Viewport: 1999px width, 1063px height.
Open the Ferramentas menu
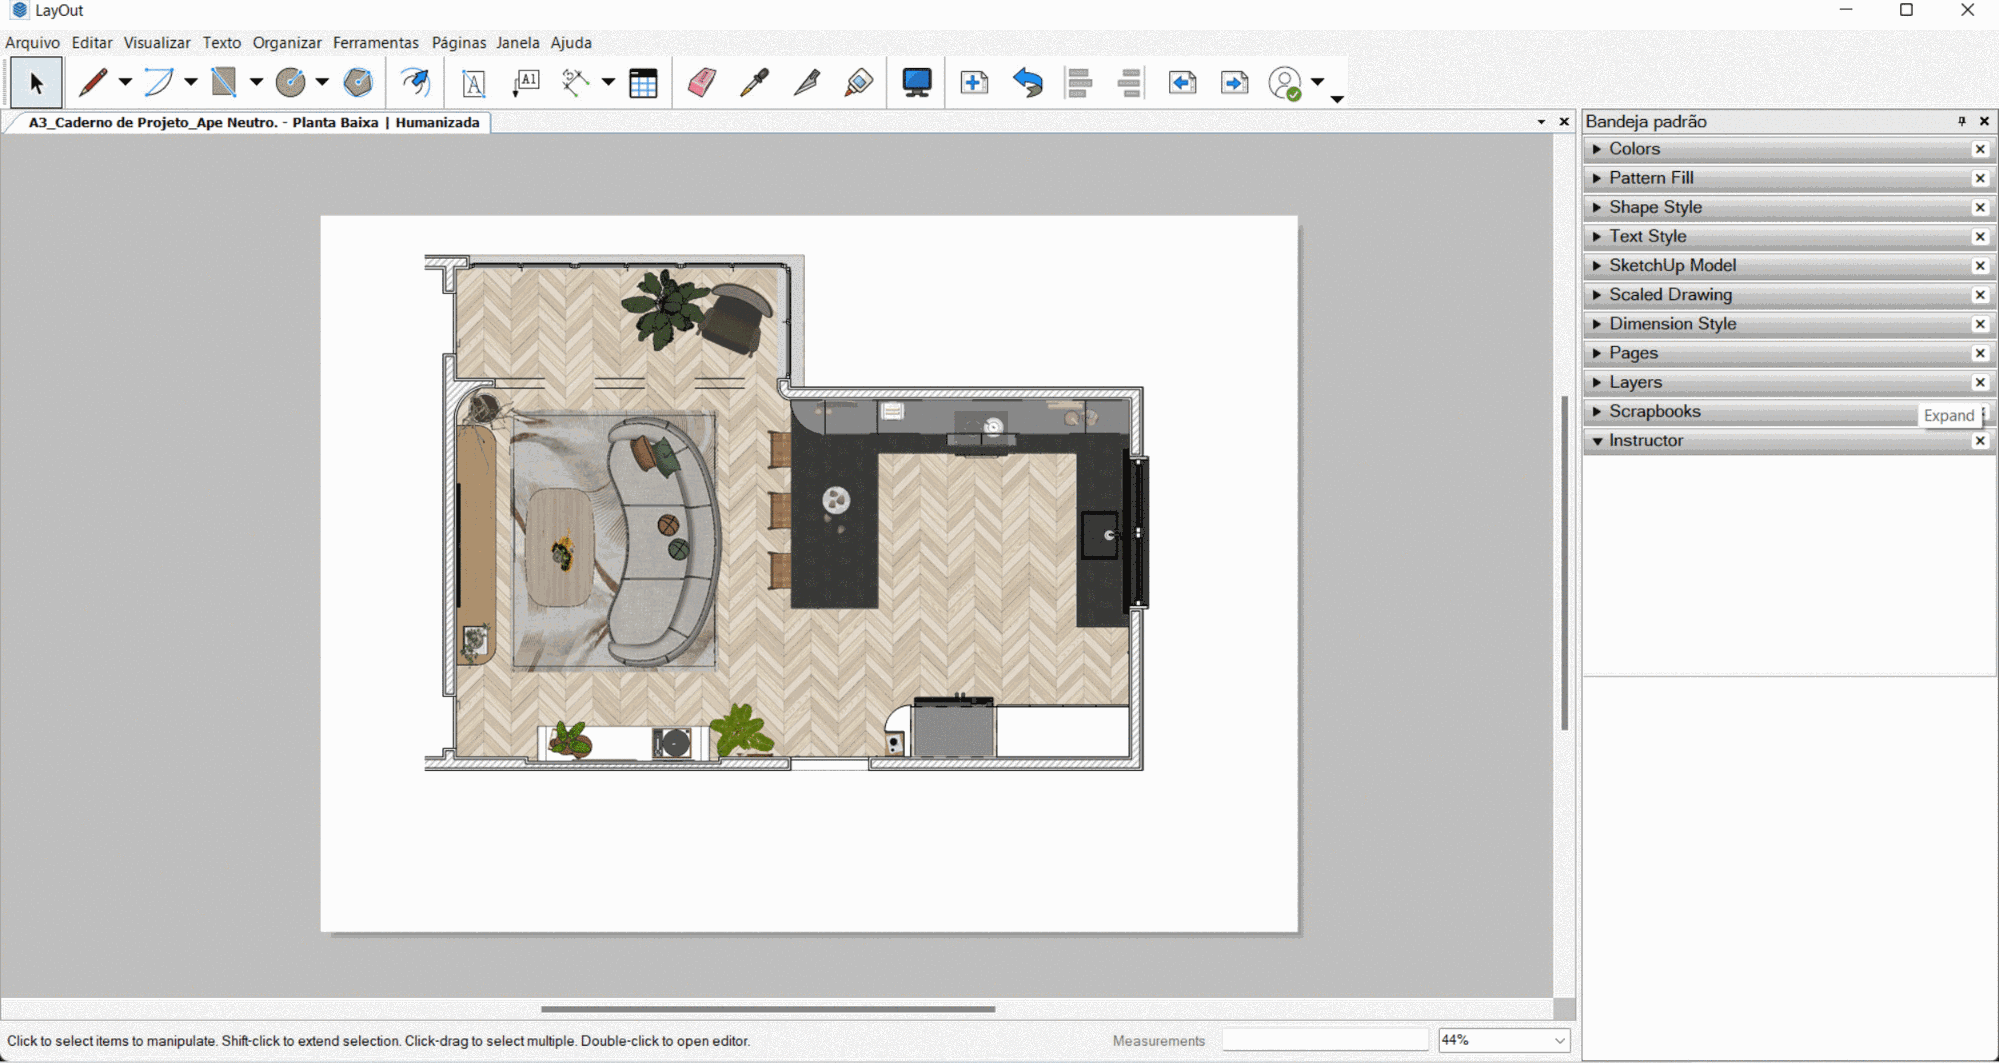coord(376,42)
